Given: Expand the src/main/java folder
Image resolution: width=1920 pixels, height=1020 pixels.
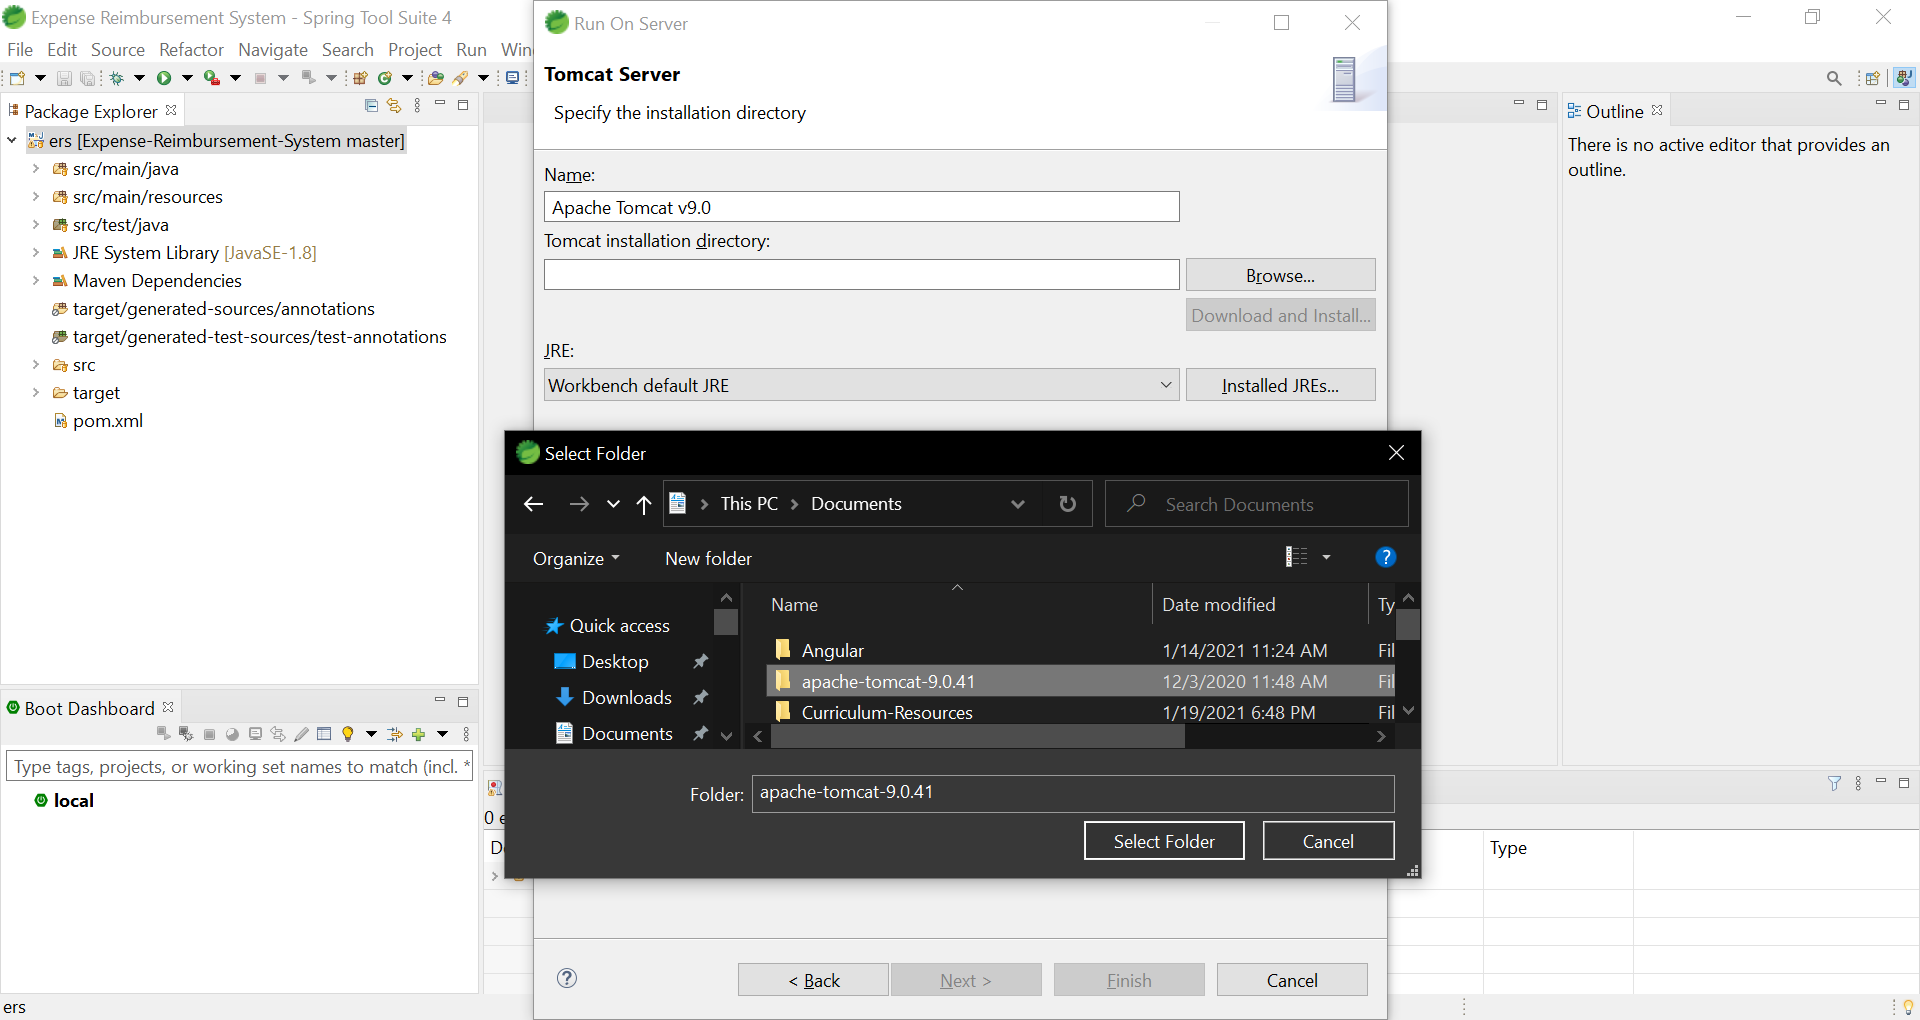Looking at the screenshot, I should 36,168.
